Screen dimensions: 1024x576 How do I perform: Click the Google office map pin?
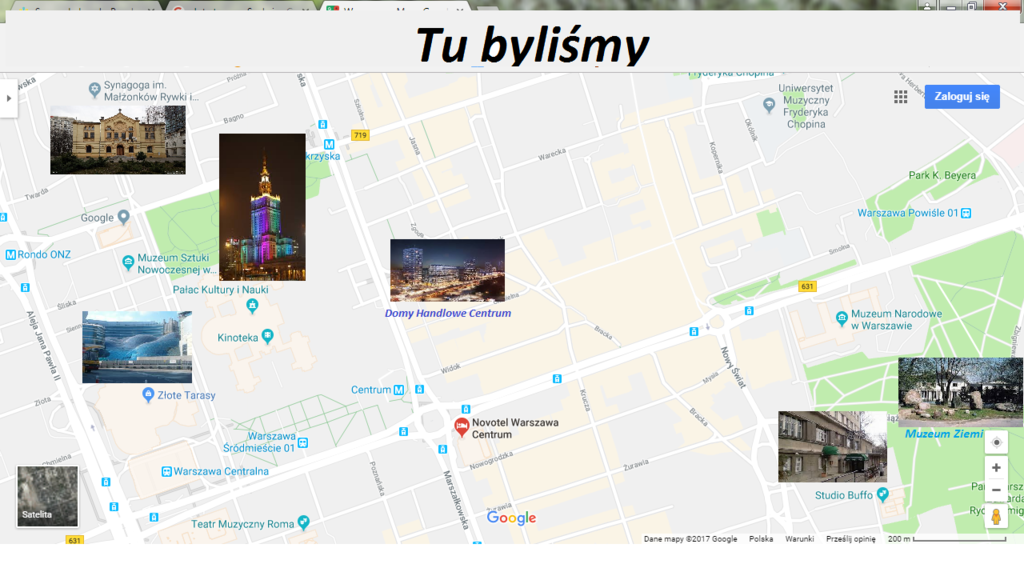coord(123,217)
